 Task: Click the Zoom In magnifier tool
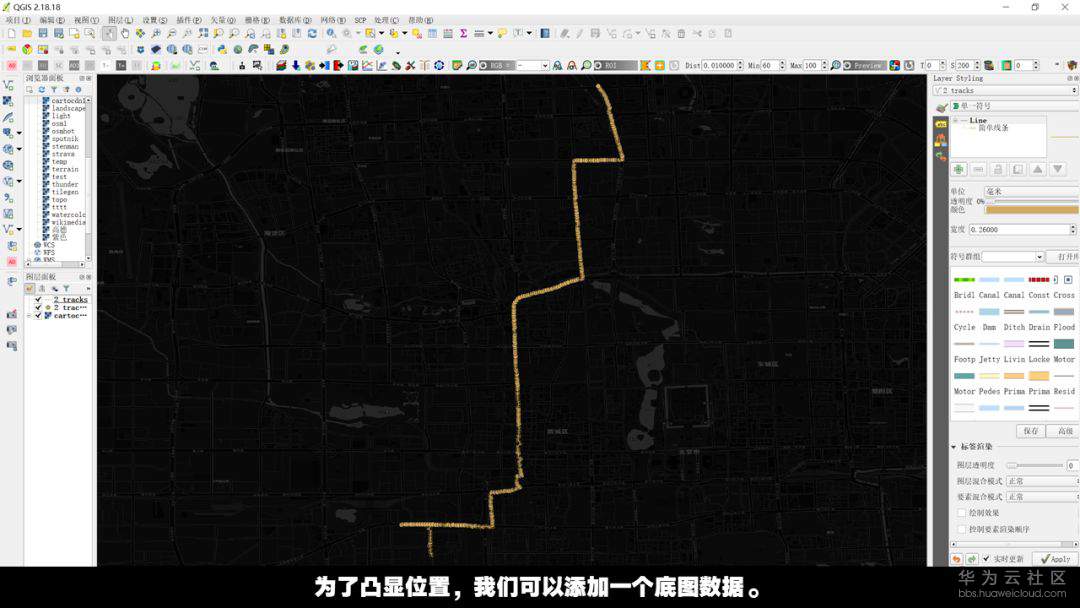click(156, 33)
